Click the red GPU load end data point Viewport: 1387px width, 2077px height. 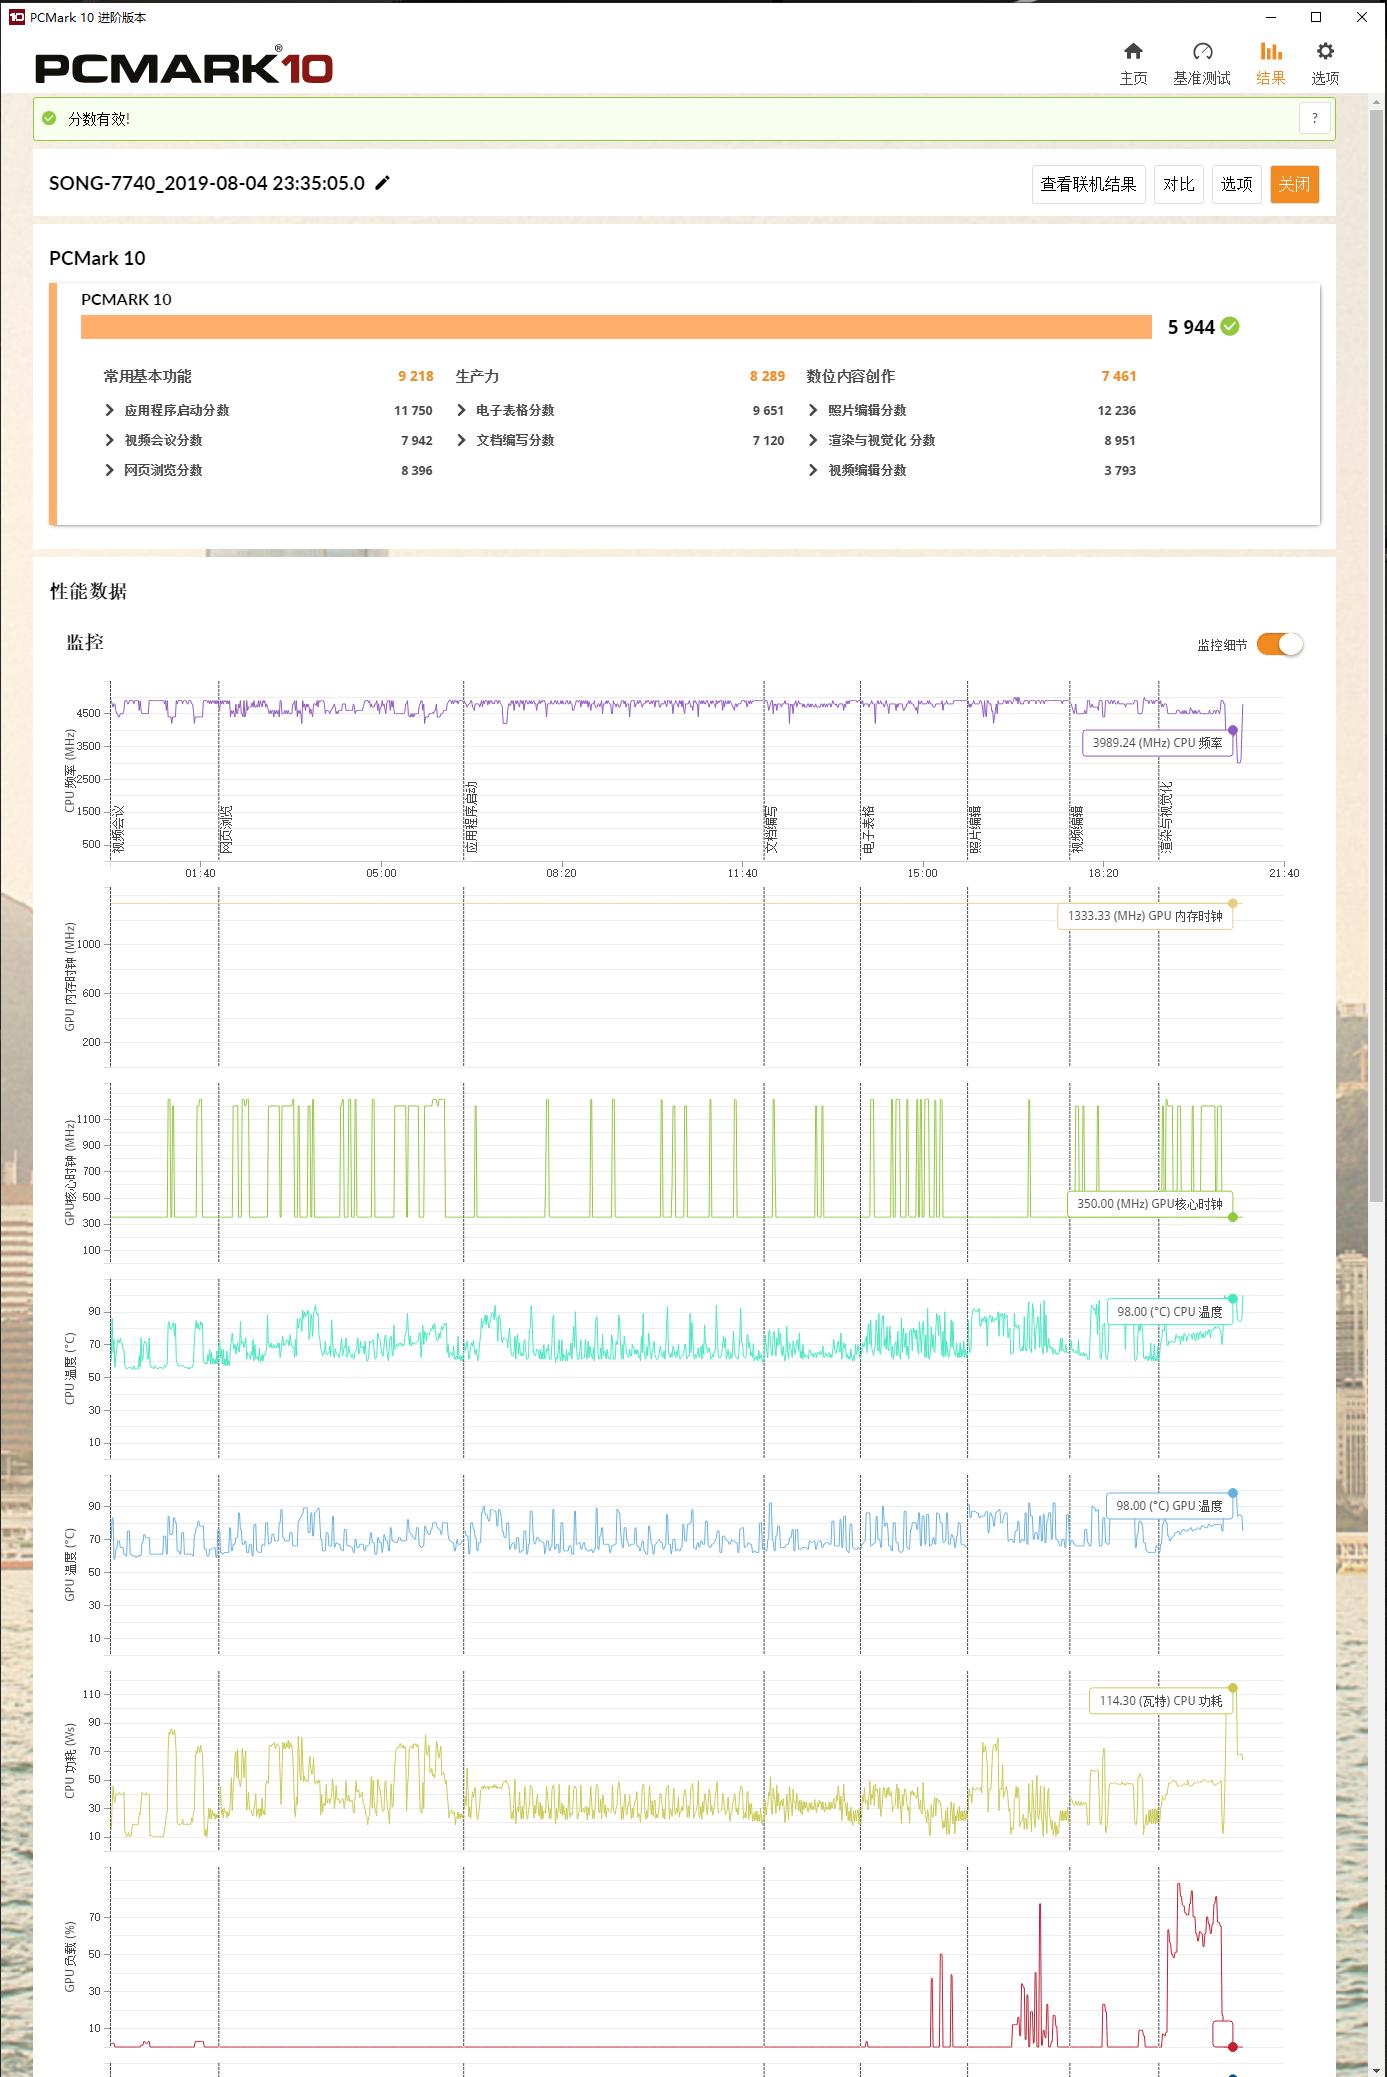[1232, 2046]
